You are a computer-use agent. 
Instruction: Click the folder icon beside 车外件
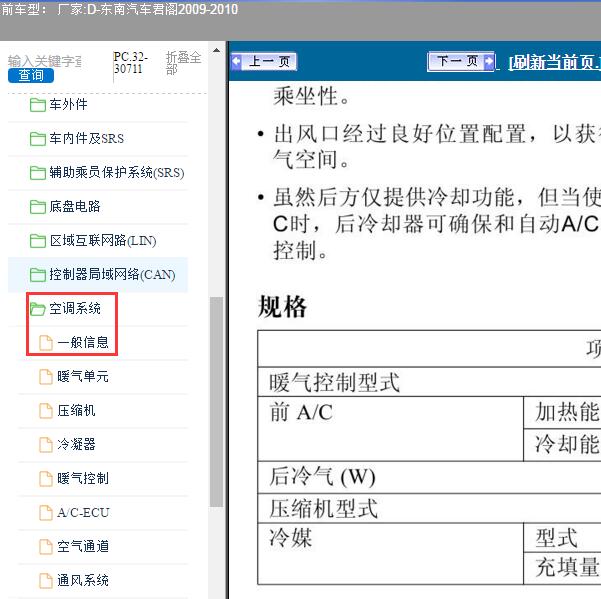pyautogui.click(x=38, y=105)
